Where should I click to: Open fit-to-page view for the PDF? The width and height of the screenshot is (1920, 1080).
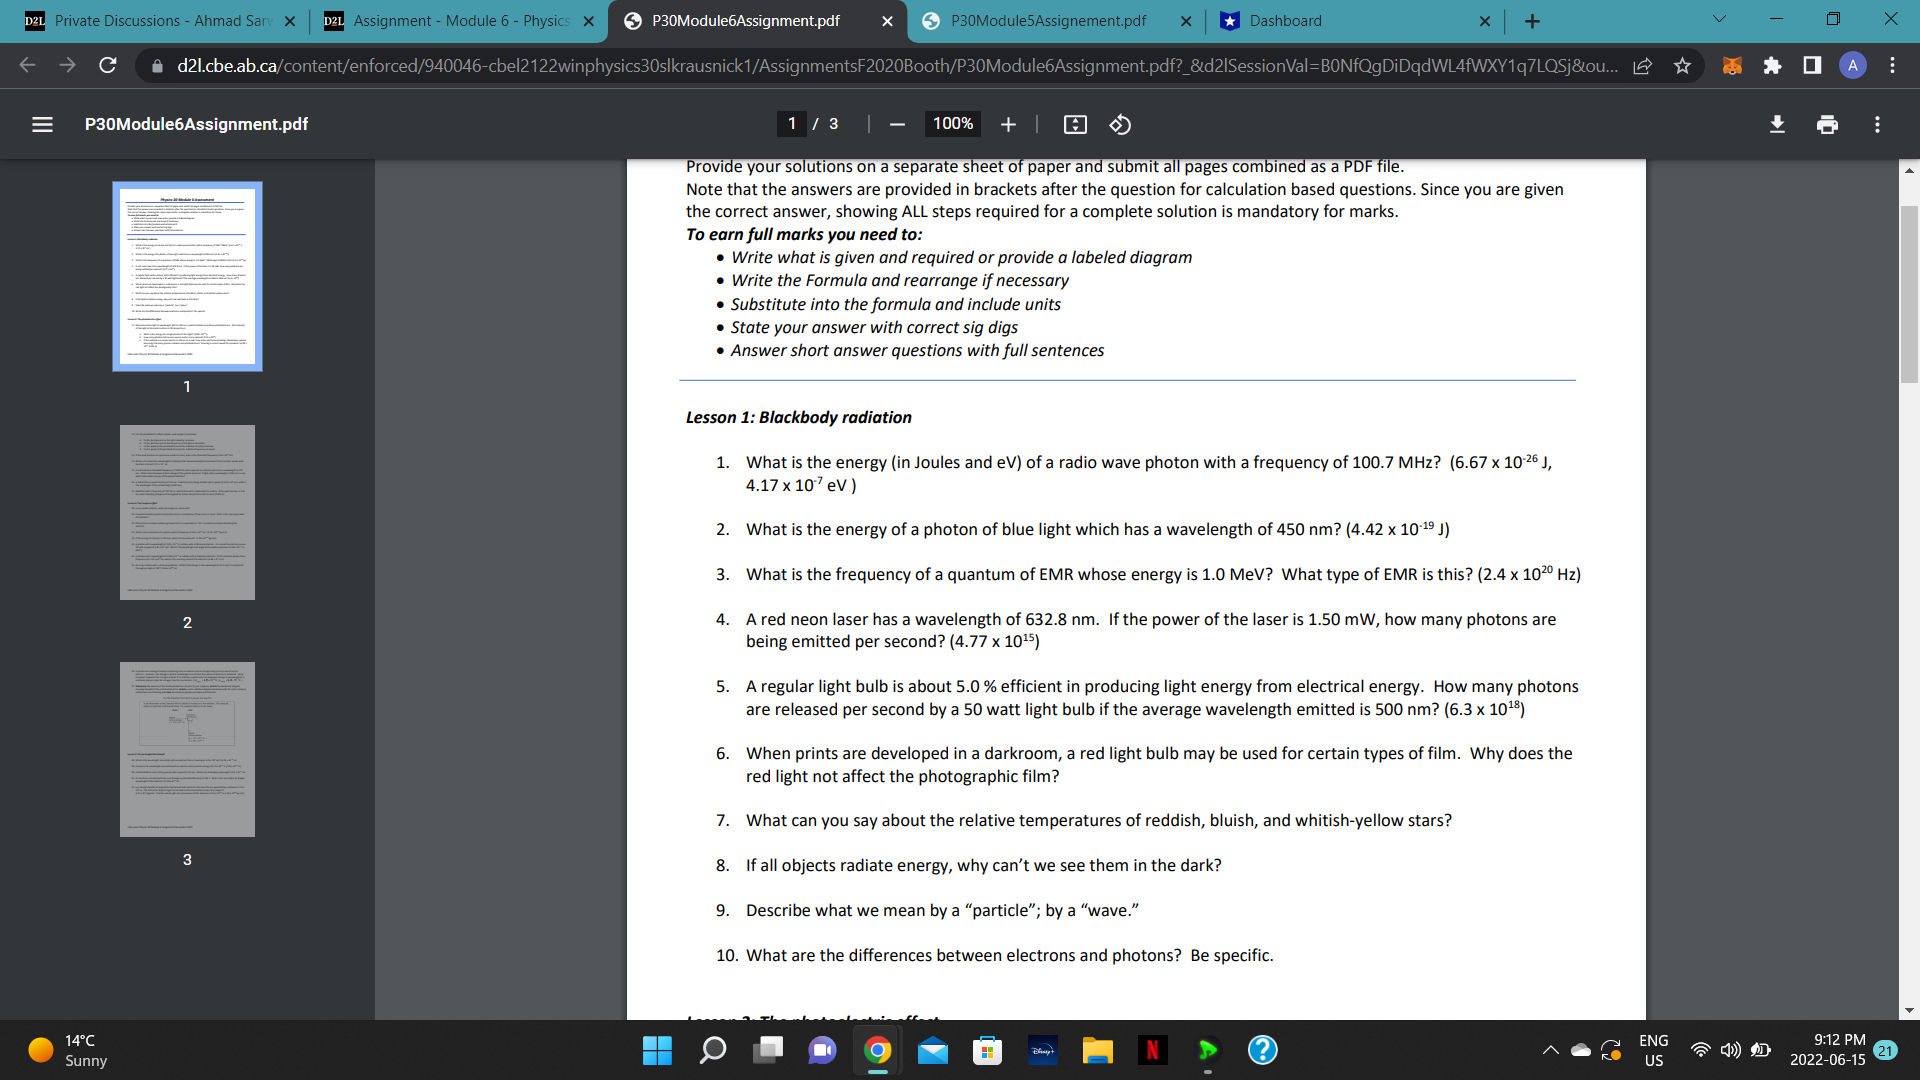click(1075, 124)
